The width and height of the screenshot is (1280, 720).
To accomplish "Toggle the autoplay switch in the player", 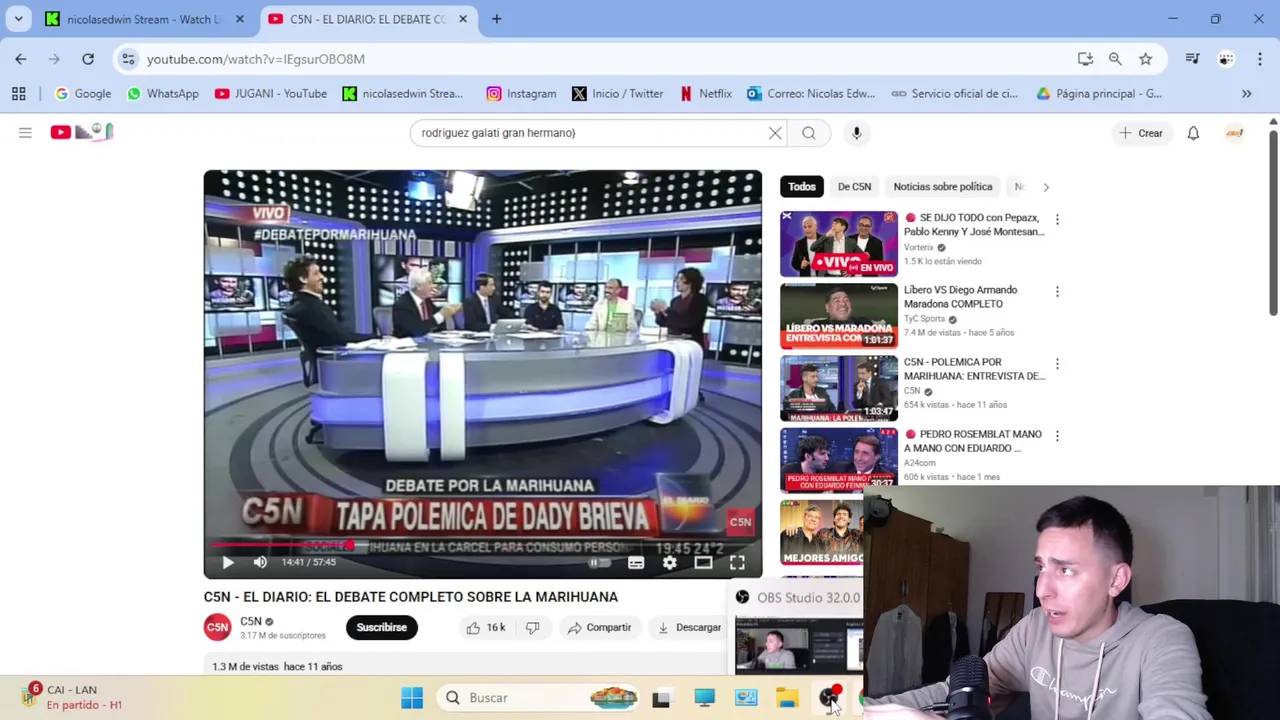I will pos(599,562).
